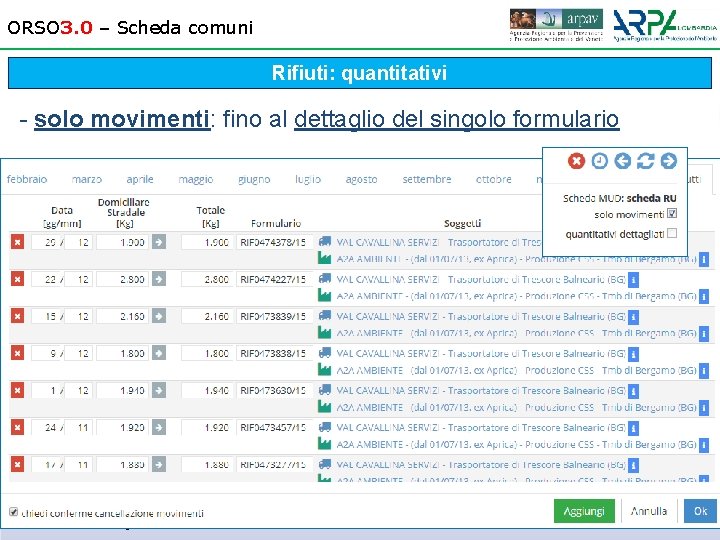Image resolution: width=720 pixels, height=540 pixels.
Task: Edit day field showing 15
Action: [46, 316]
